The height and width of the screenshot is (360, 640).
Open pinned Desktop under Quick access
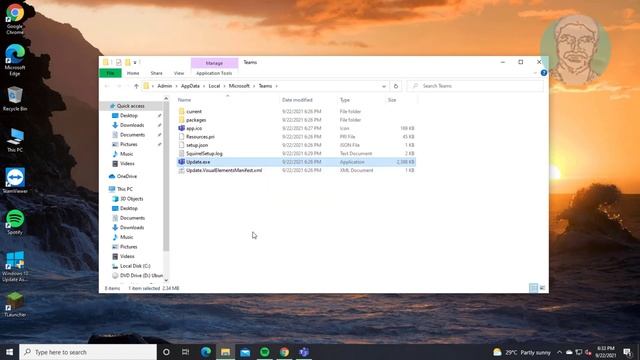pos(129,116)
